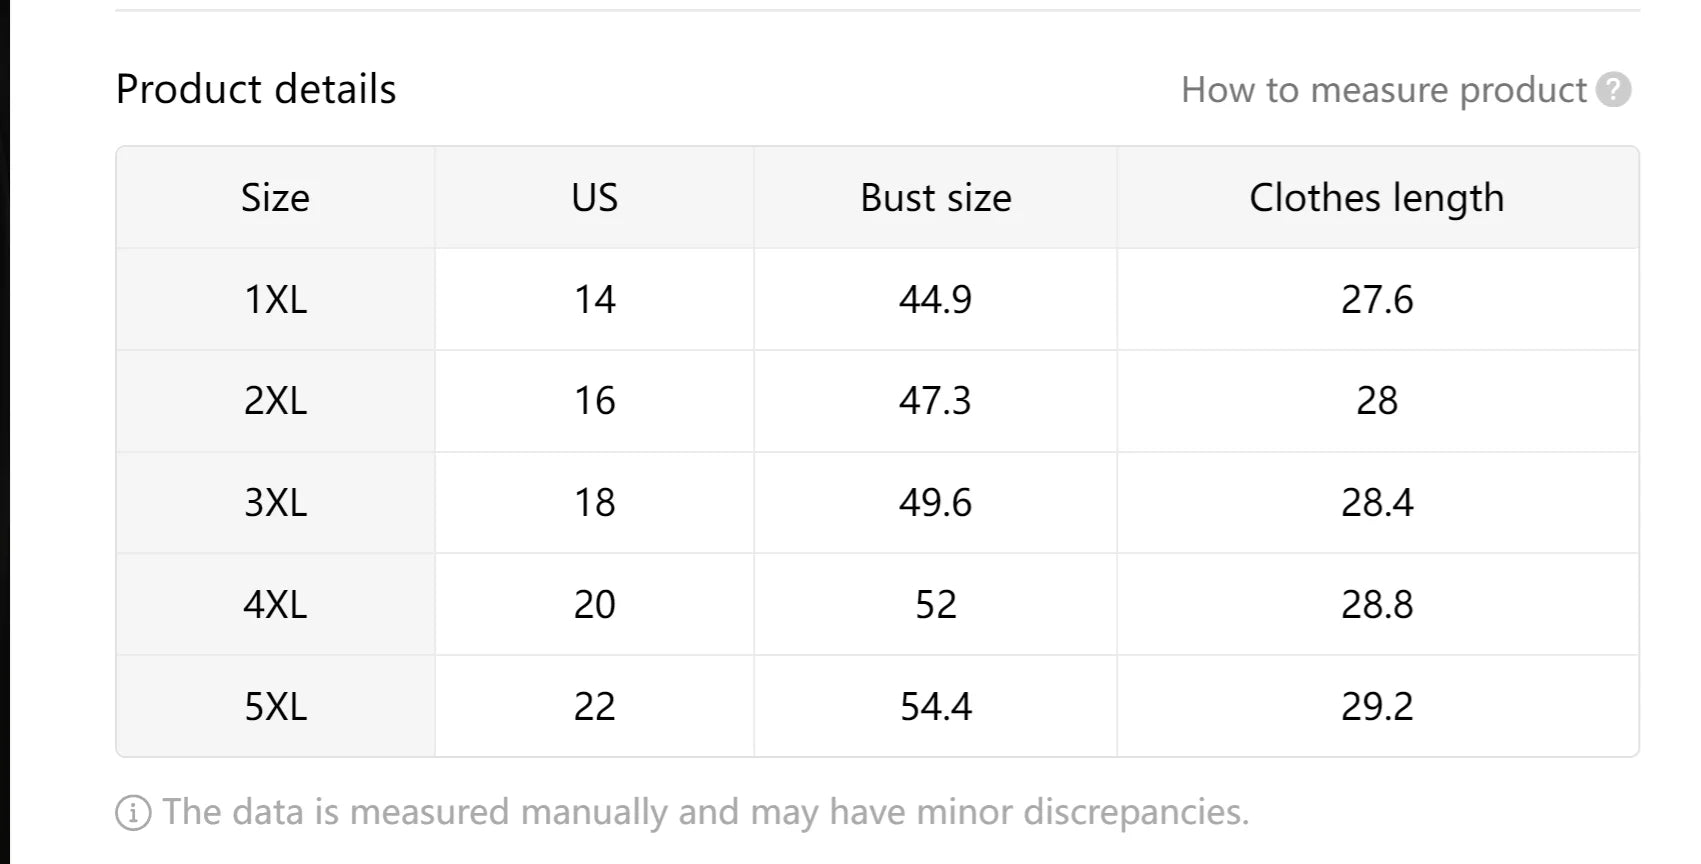Click bust size value 47.3
This screenshot has height=864, width=1701.
[x=935, y=401]
